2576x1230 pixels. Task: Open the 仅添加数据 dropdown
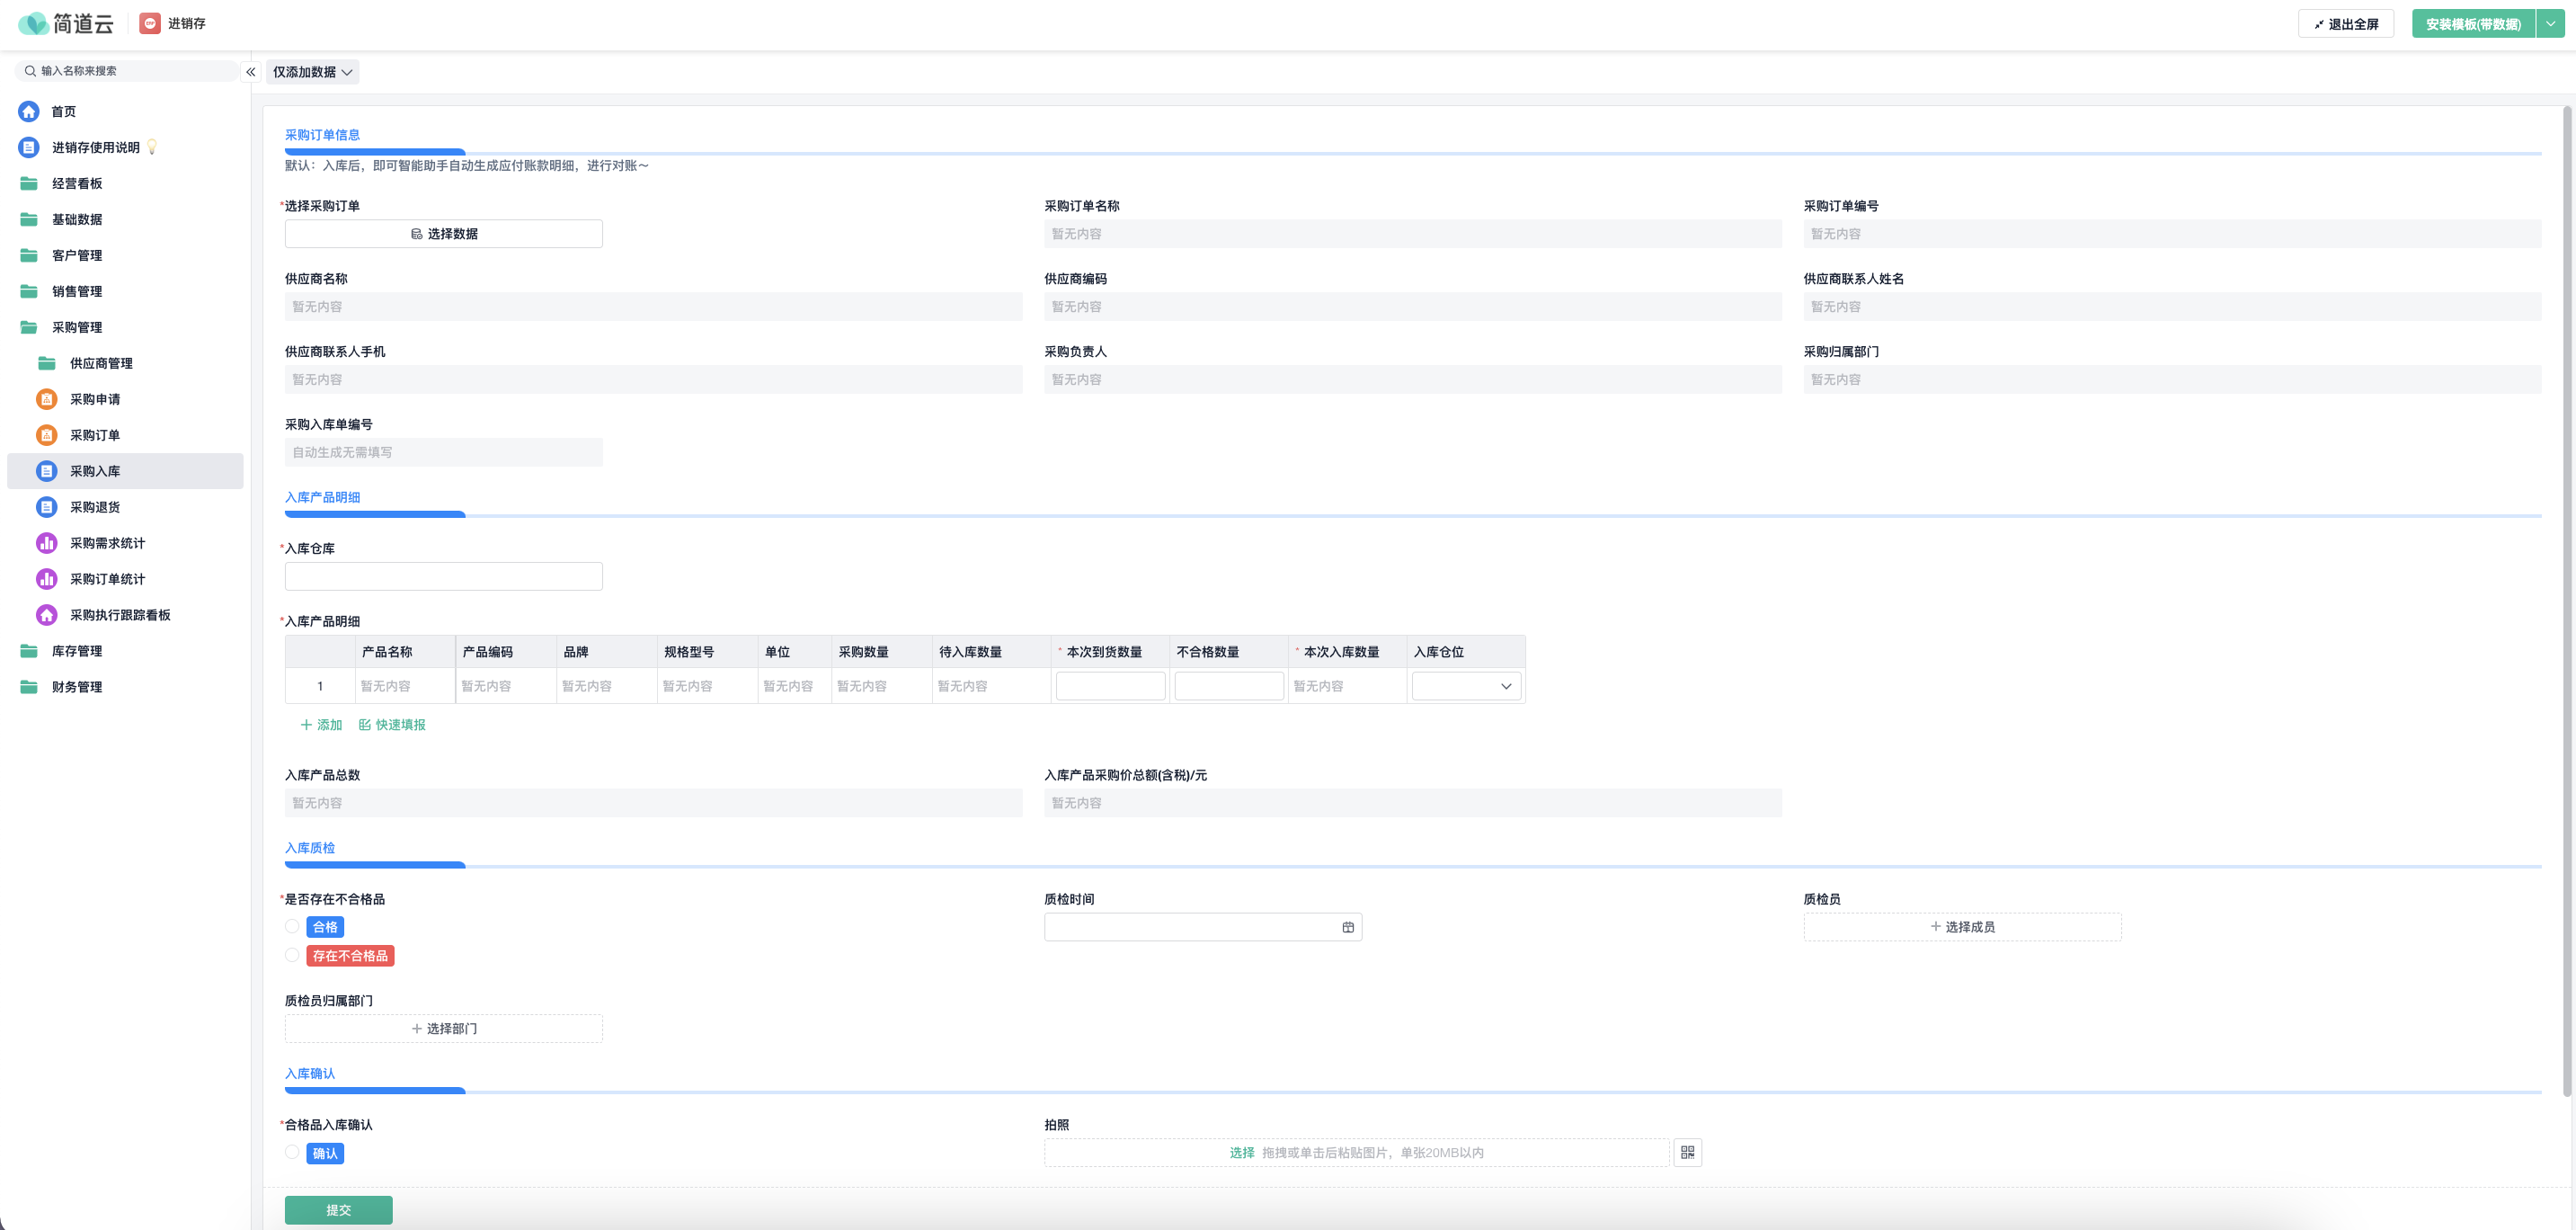coord(312,72)
